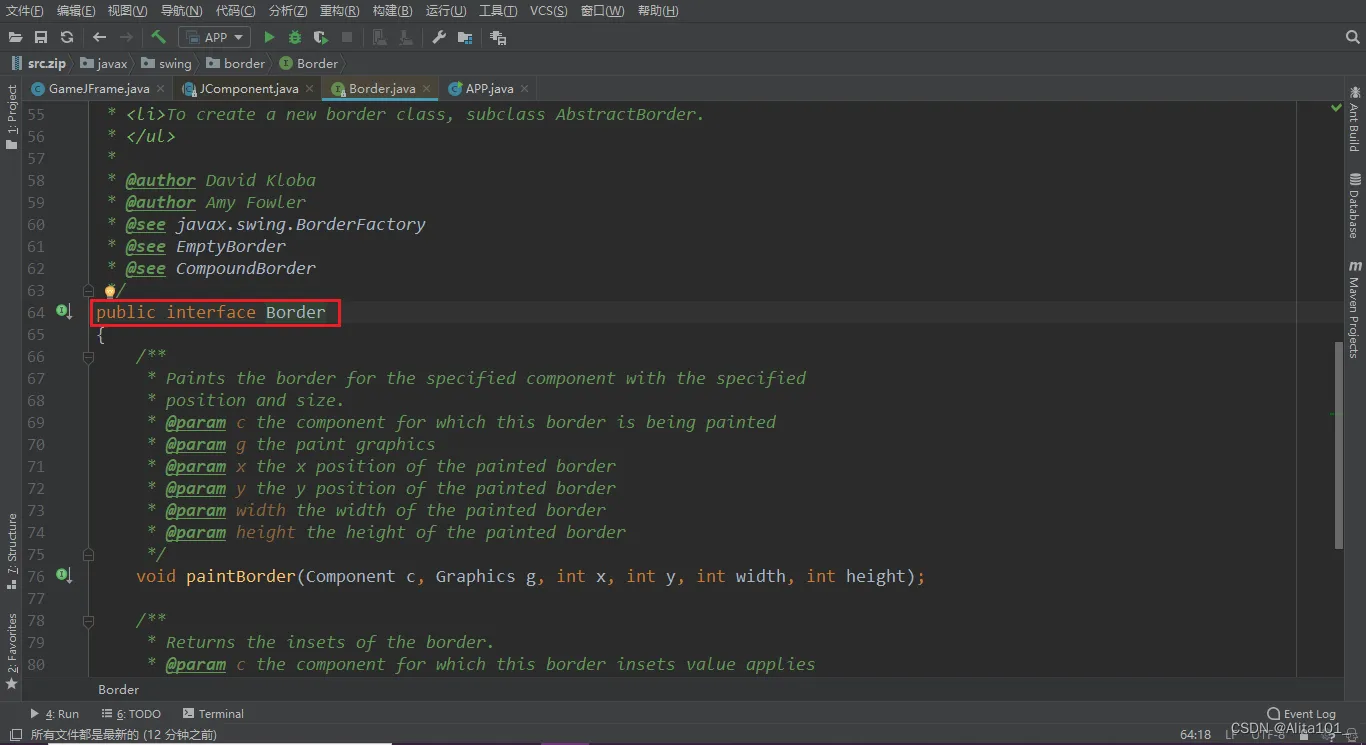Viewport: 1366px width, 745px height.
Task: Open the 工具(T) menu
Action: (x=498, y=11)
